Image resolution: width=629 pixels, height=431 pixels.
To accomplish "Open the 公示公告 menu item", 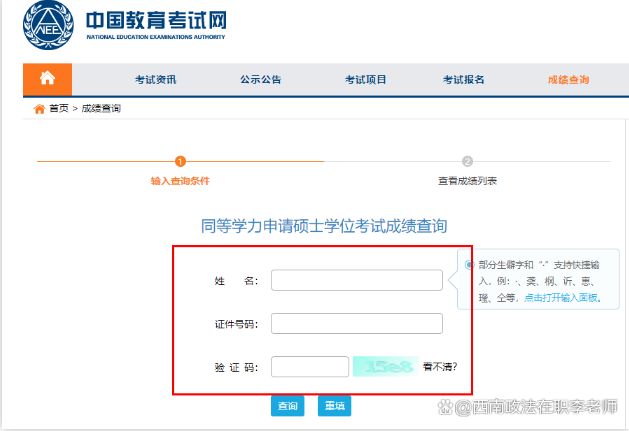I will [x=261, y=79].
